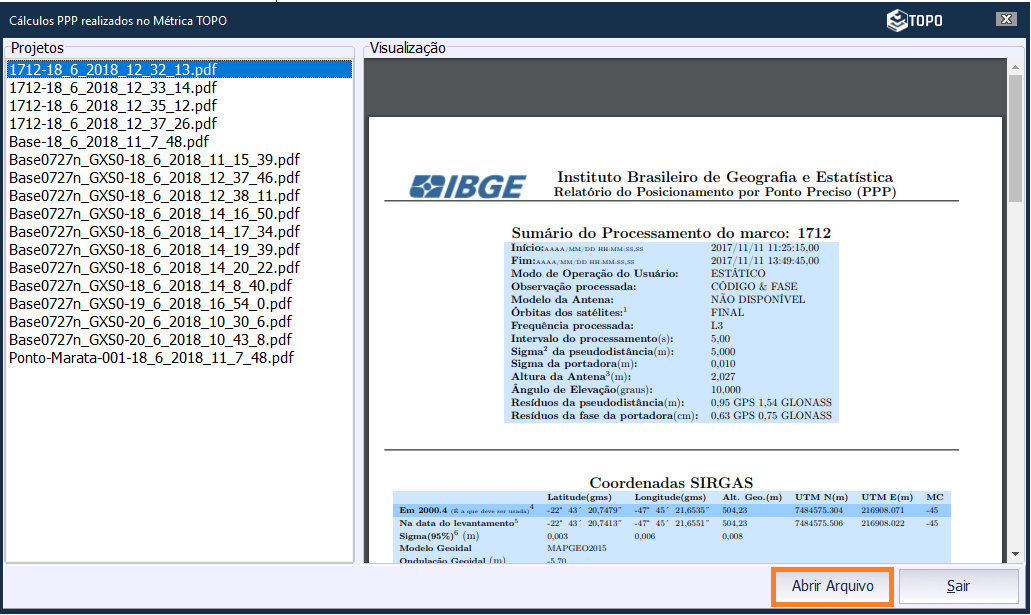Choose 1712-18_6_2018_12_35_12.pdf from Projetos
The height and width of the screenshot is (615, 1031).
pos(113,106)
